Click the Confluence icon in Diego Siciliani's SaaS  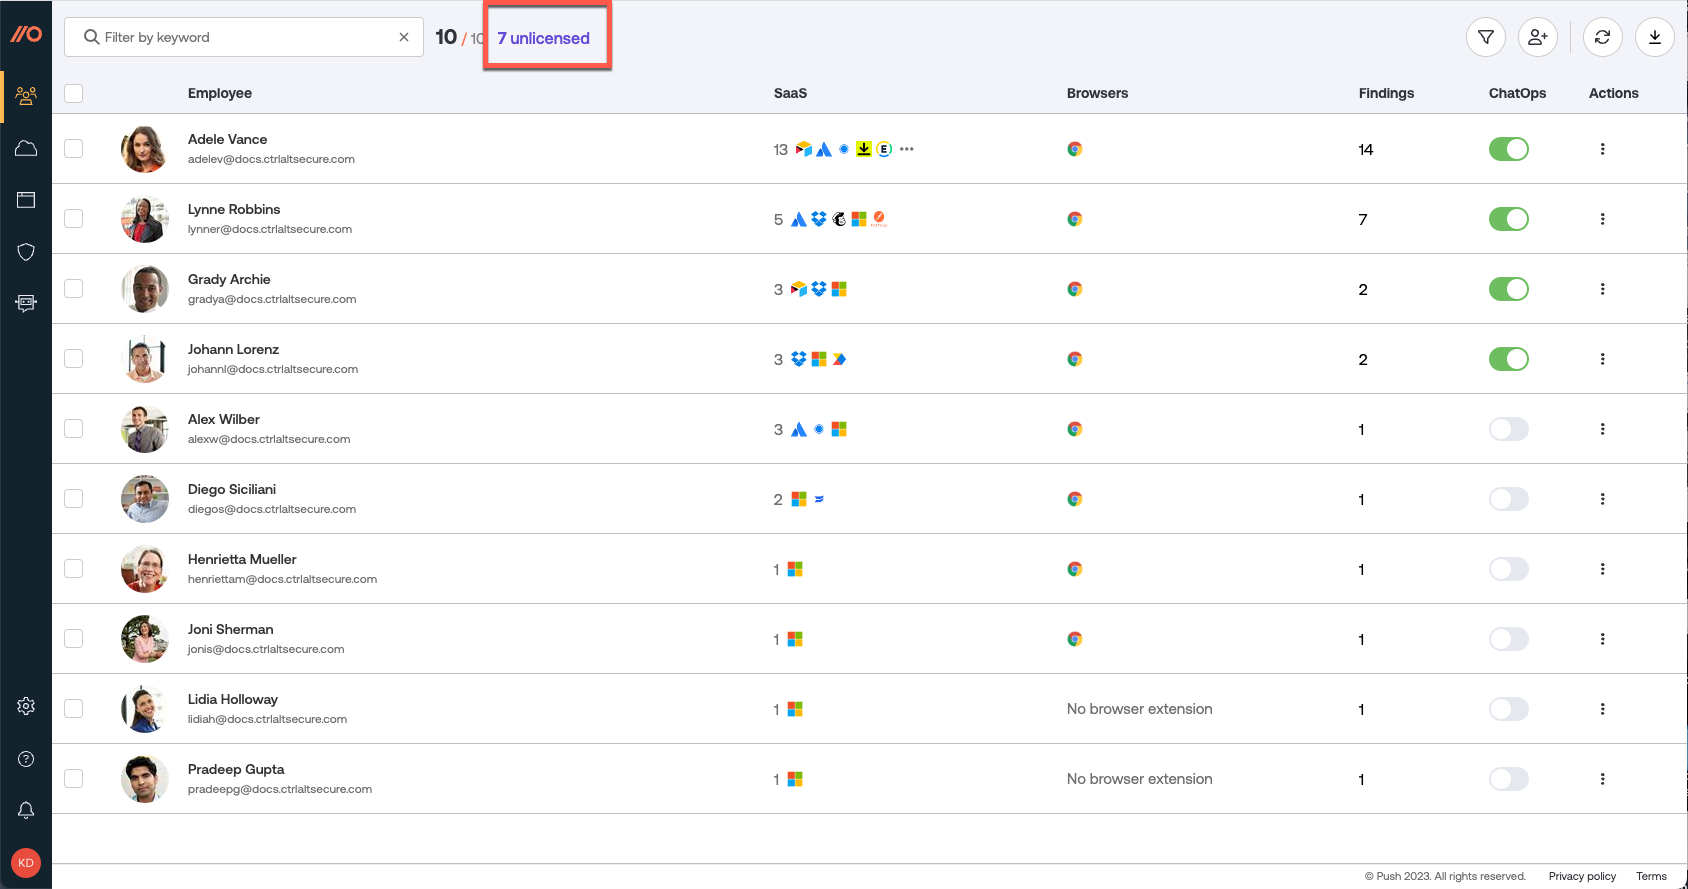pyautogui.click(x=819, y=499)
